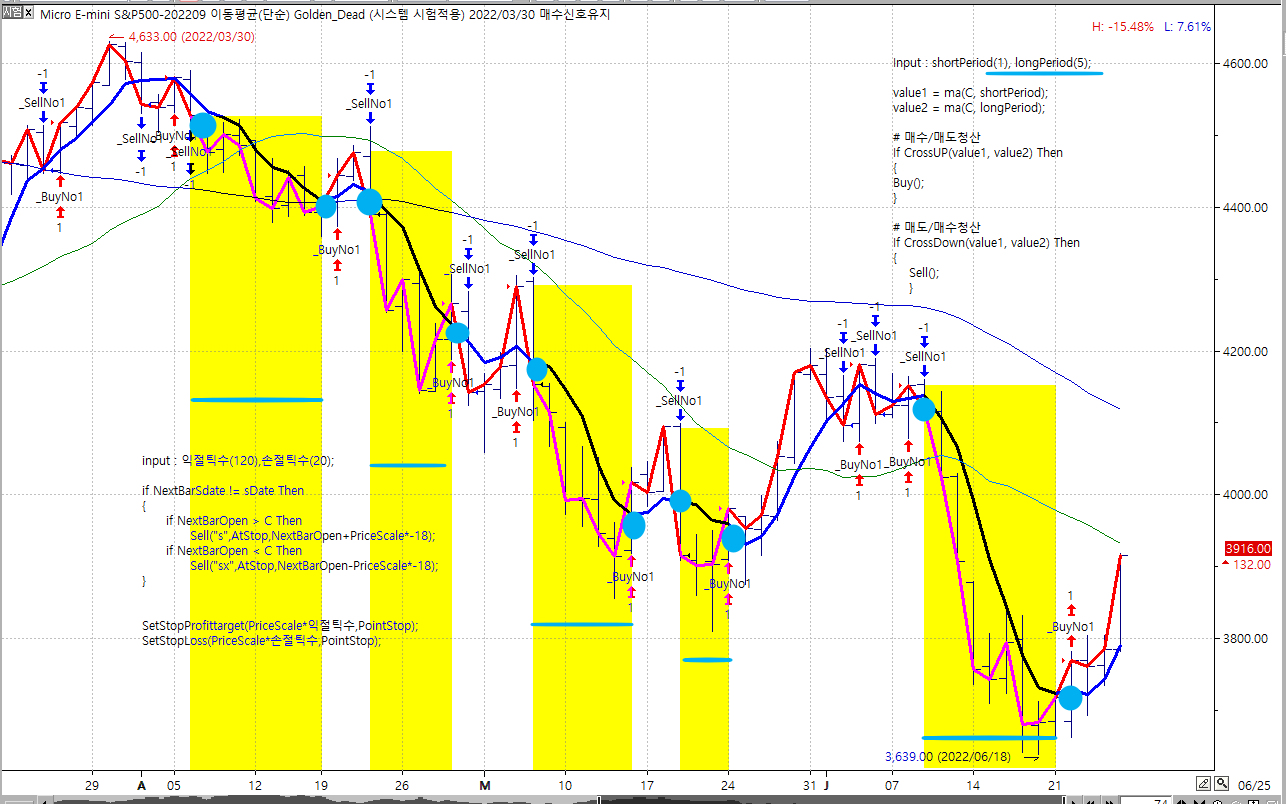Click the bar count field showing 74
This screenshot has height=804, width=1286.
pos(1160,800)
